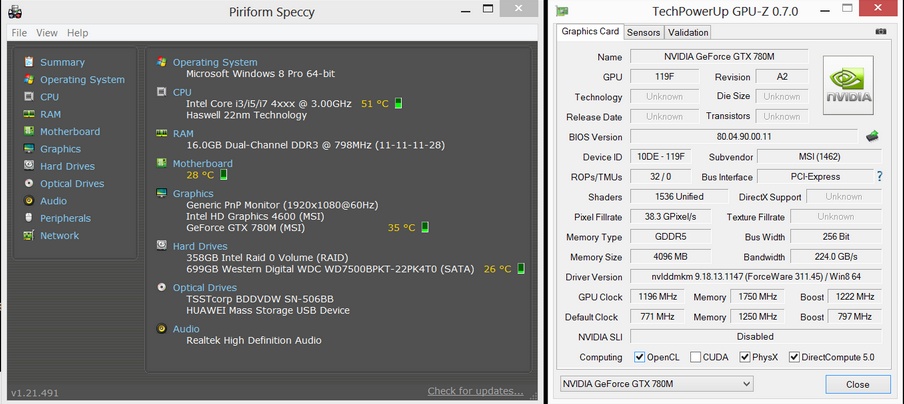The image size is (904, 404).
Task: Click the GPU Name field in GPU-Z
Action: pyautogui.click(x=719, y=56)
